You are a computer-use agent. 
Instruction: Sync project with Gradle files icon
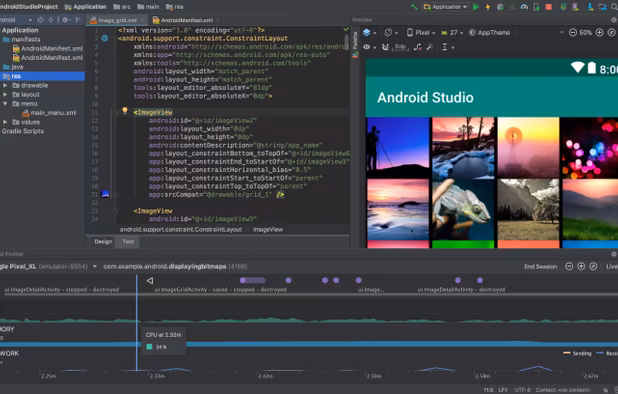click(x=564, y=7)
